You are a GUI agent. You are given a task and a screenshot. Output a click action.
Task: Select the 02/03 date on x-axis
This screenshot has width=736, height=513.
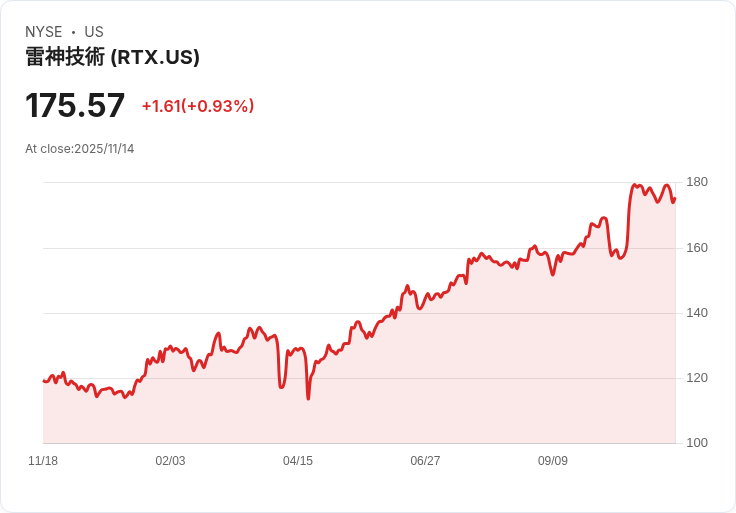point(170,461)
